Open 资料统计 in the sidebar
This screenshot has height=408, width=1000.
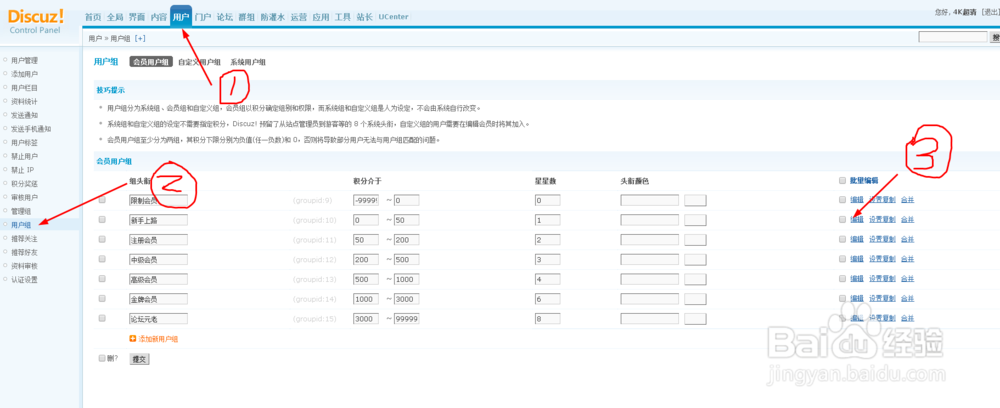click(25, 101)
